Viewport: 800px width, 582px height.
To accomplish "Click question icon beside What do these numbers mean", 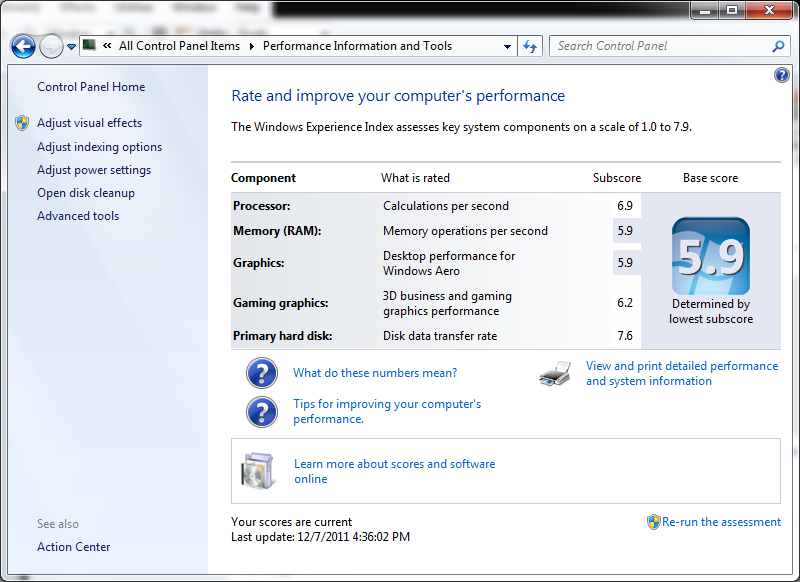I will (x=262, y=373).
